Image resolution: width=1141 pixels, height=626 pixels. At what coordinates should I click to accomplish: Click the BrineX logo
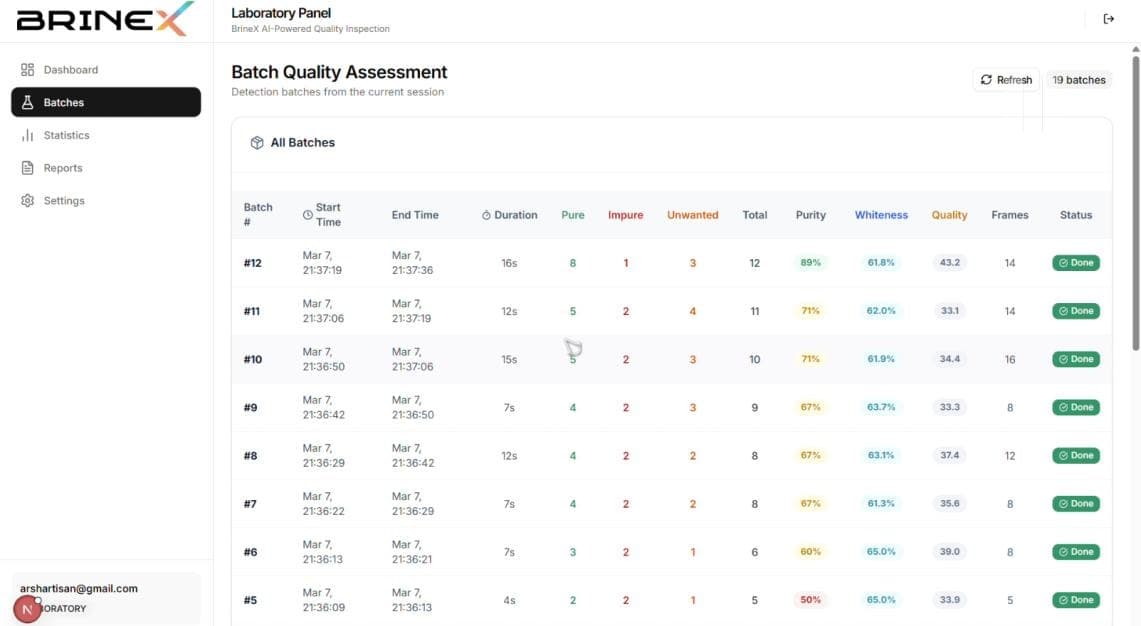click(x=106, y=20)
